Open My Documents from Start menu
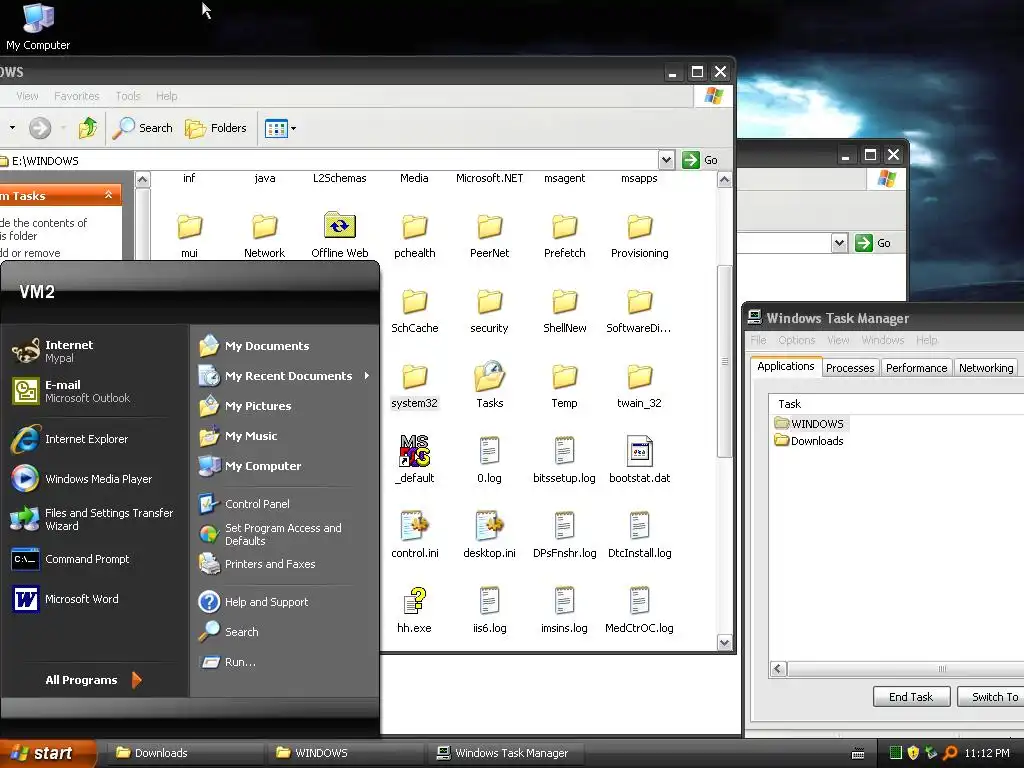 tap(254, 345)
